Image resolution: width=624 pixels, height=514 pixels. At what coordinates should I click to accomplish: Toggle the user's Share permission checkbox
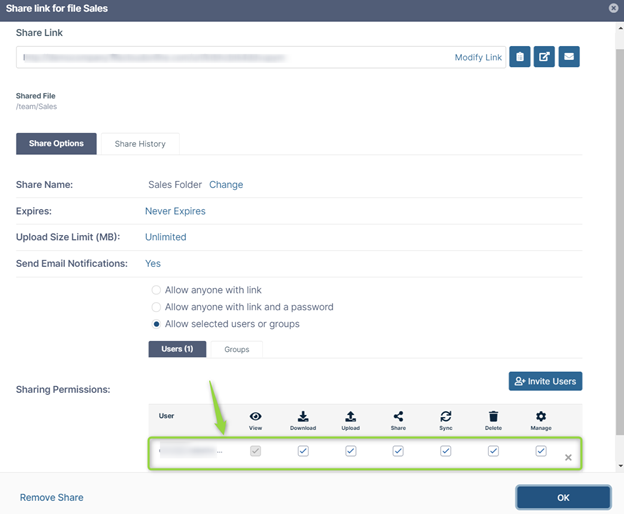(x=398, y=451)
